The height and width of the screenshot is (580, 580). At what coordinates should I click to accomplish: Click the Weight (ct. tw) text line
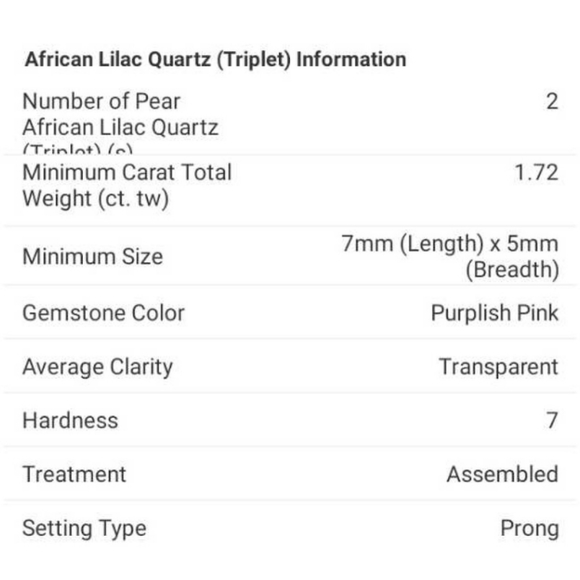pos(96,199)
